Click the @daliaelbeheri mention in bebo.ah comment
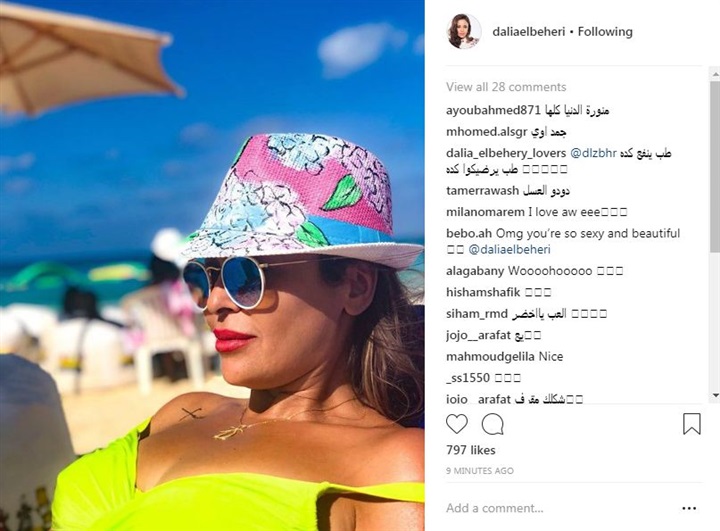Screen dimensions: 720x531 tap(509, 249)
